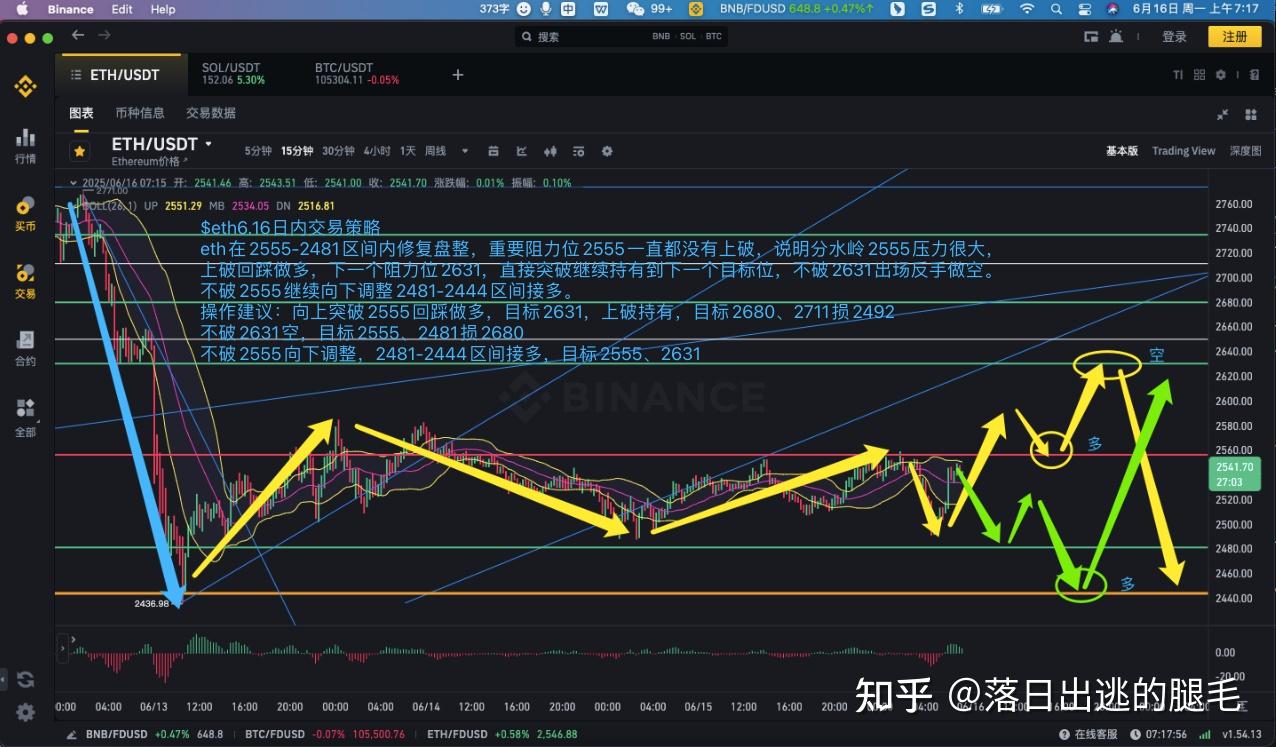This screenshot has width=1276, height=747.
Task: Click the 注册 register button
Action: pyautogui.click(x=1235, y=37)
